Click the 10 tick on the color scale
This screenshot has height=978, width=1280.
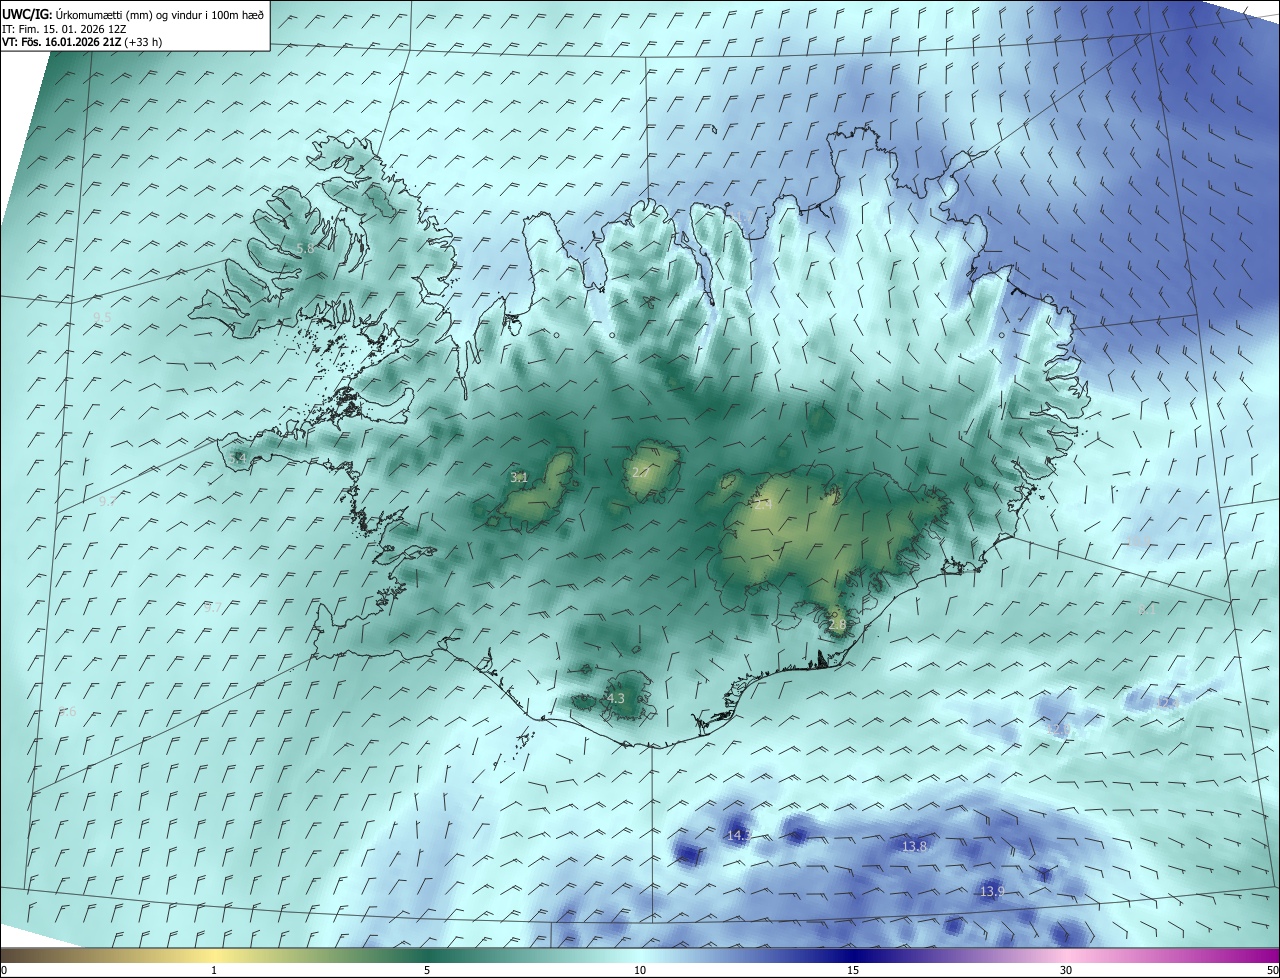(640, 970)
